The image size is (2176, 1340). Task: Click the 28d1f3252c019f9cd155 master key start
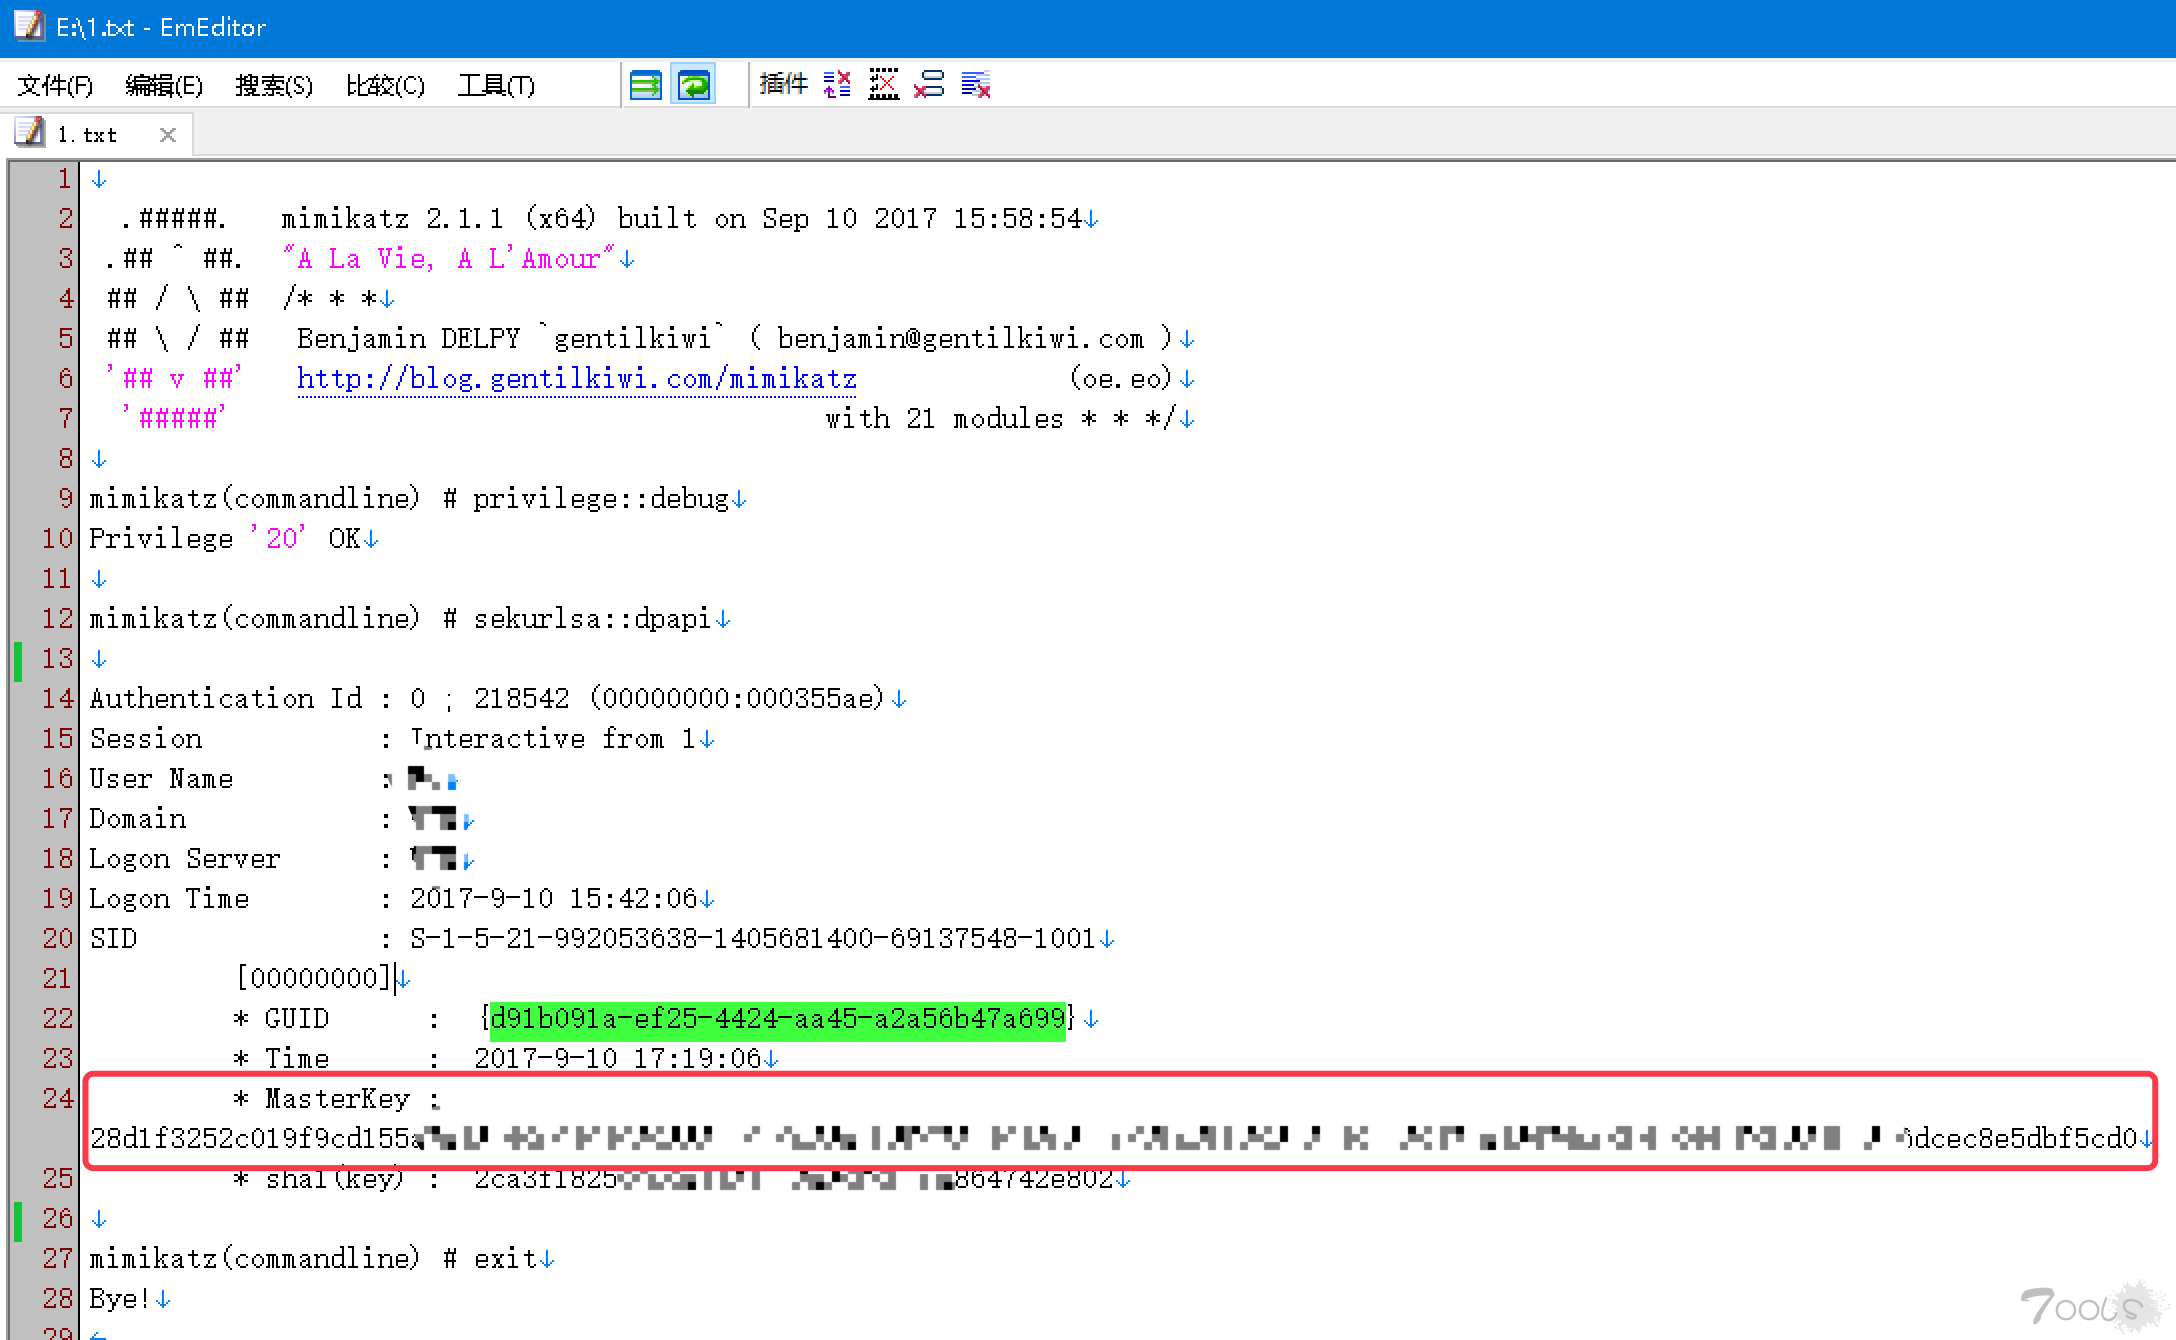tap(250, 1139)
